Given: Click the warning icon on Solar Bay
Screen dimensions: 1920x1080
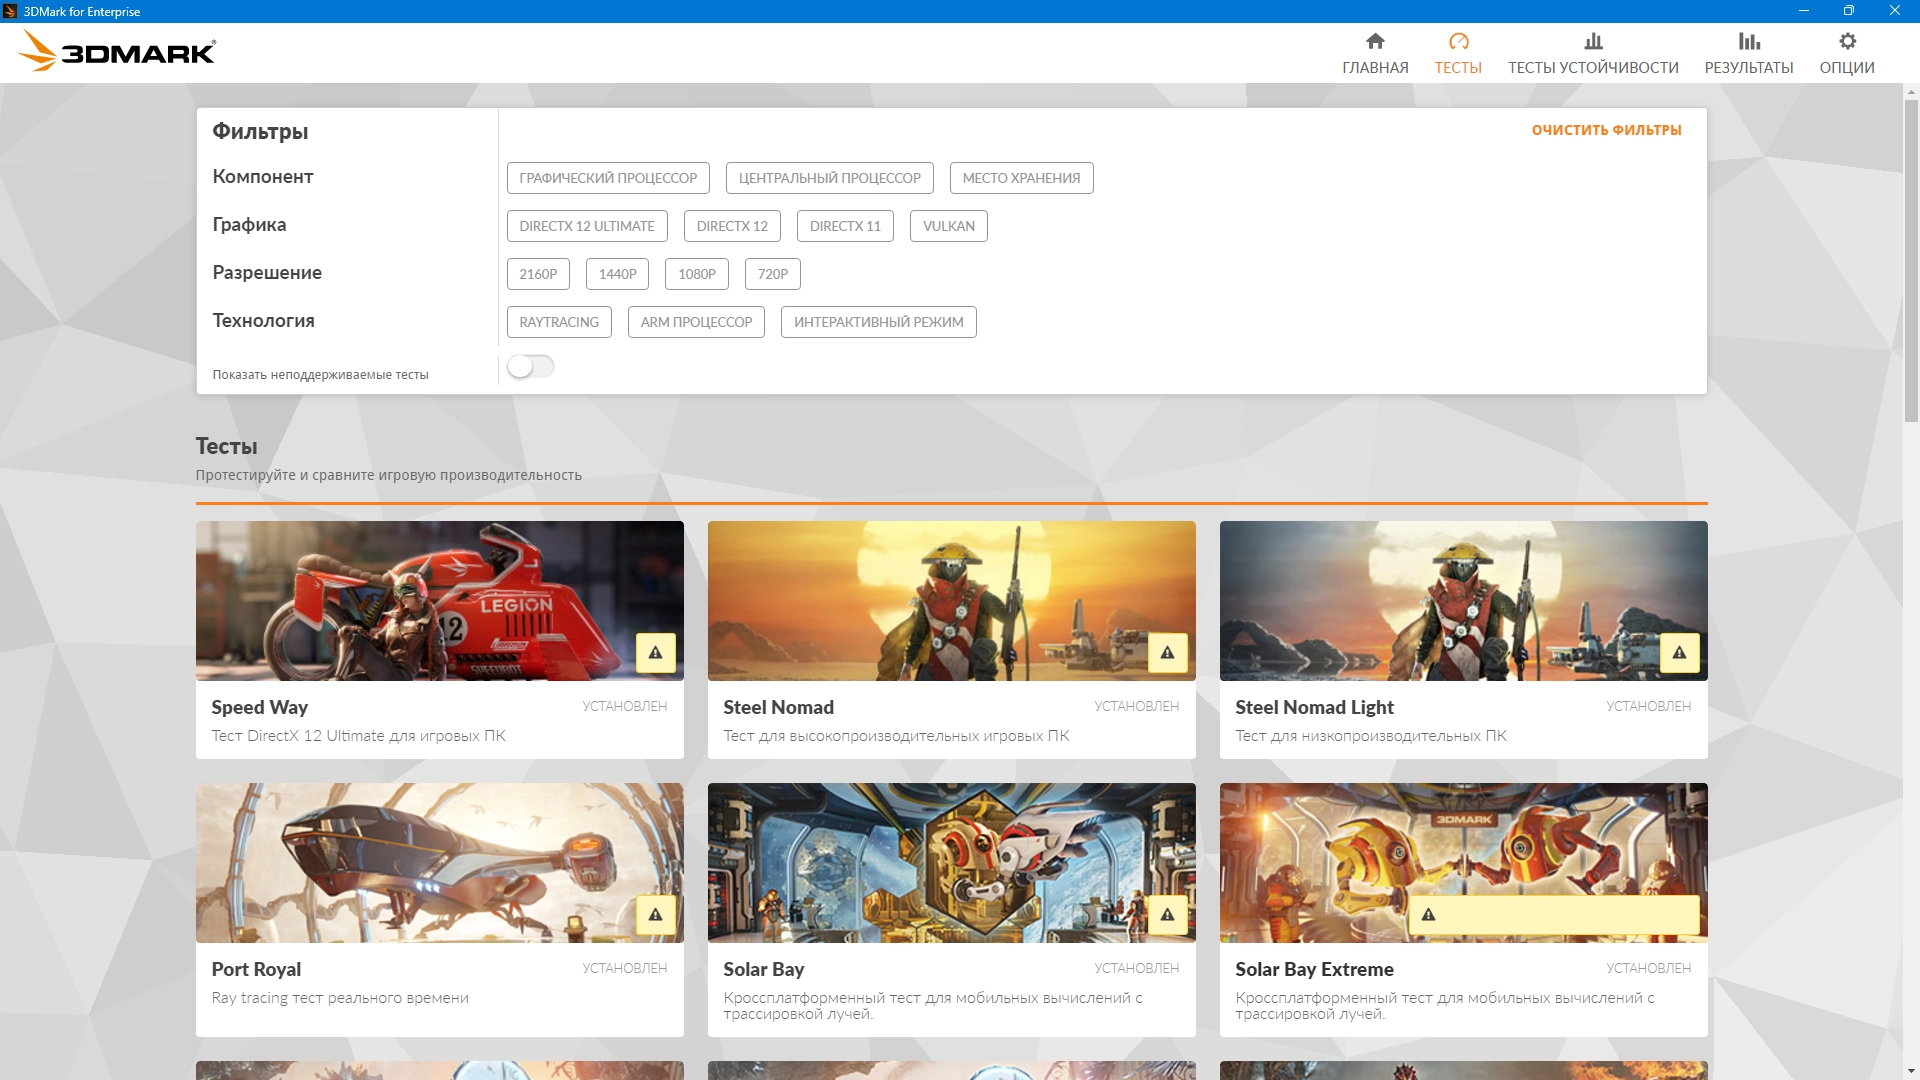Looking at the screenshot, I should (1167, 915).
